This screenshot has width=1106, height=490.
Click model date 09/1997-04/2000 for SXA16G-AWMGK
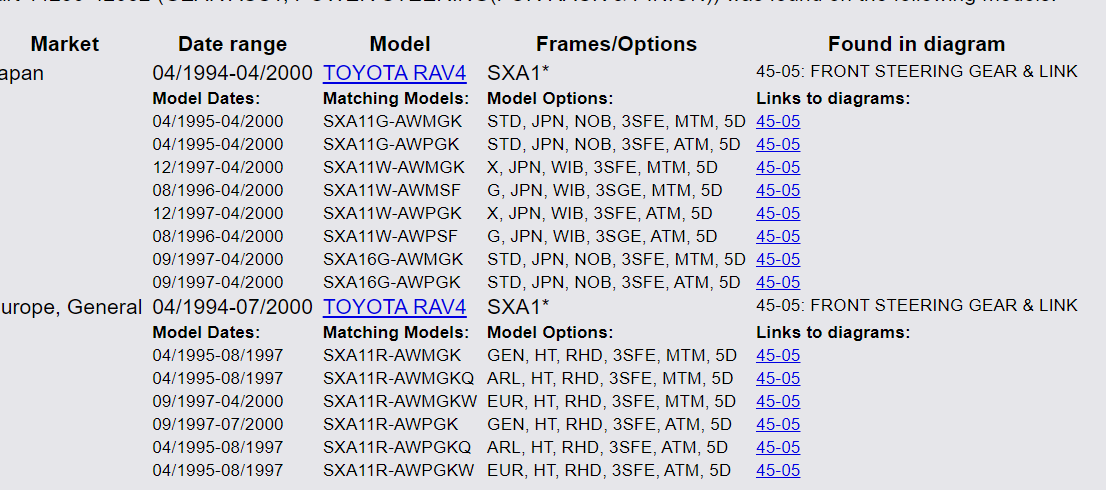click(218, 259)
